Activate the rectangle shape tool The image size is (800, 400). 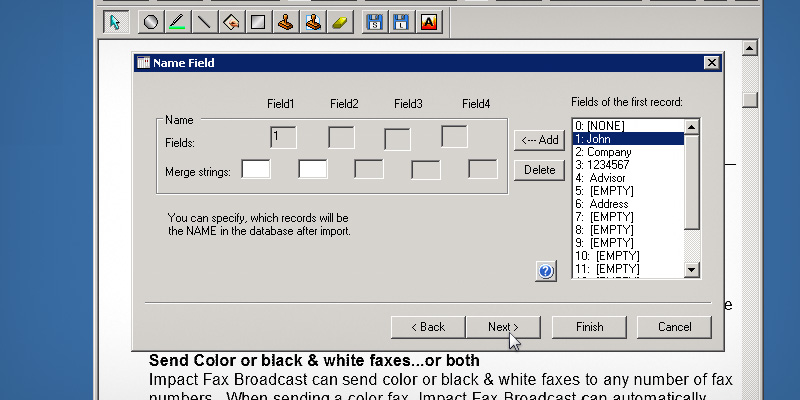(257, 21)
